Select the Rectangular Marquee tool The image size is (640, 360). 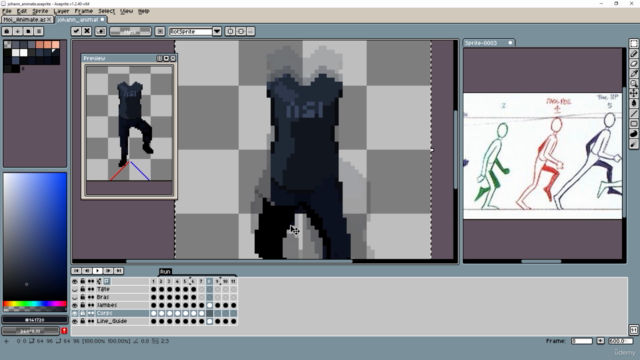pos(633,44)
